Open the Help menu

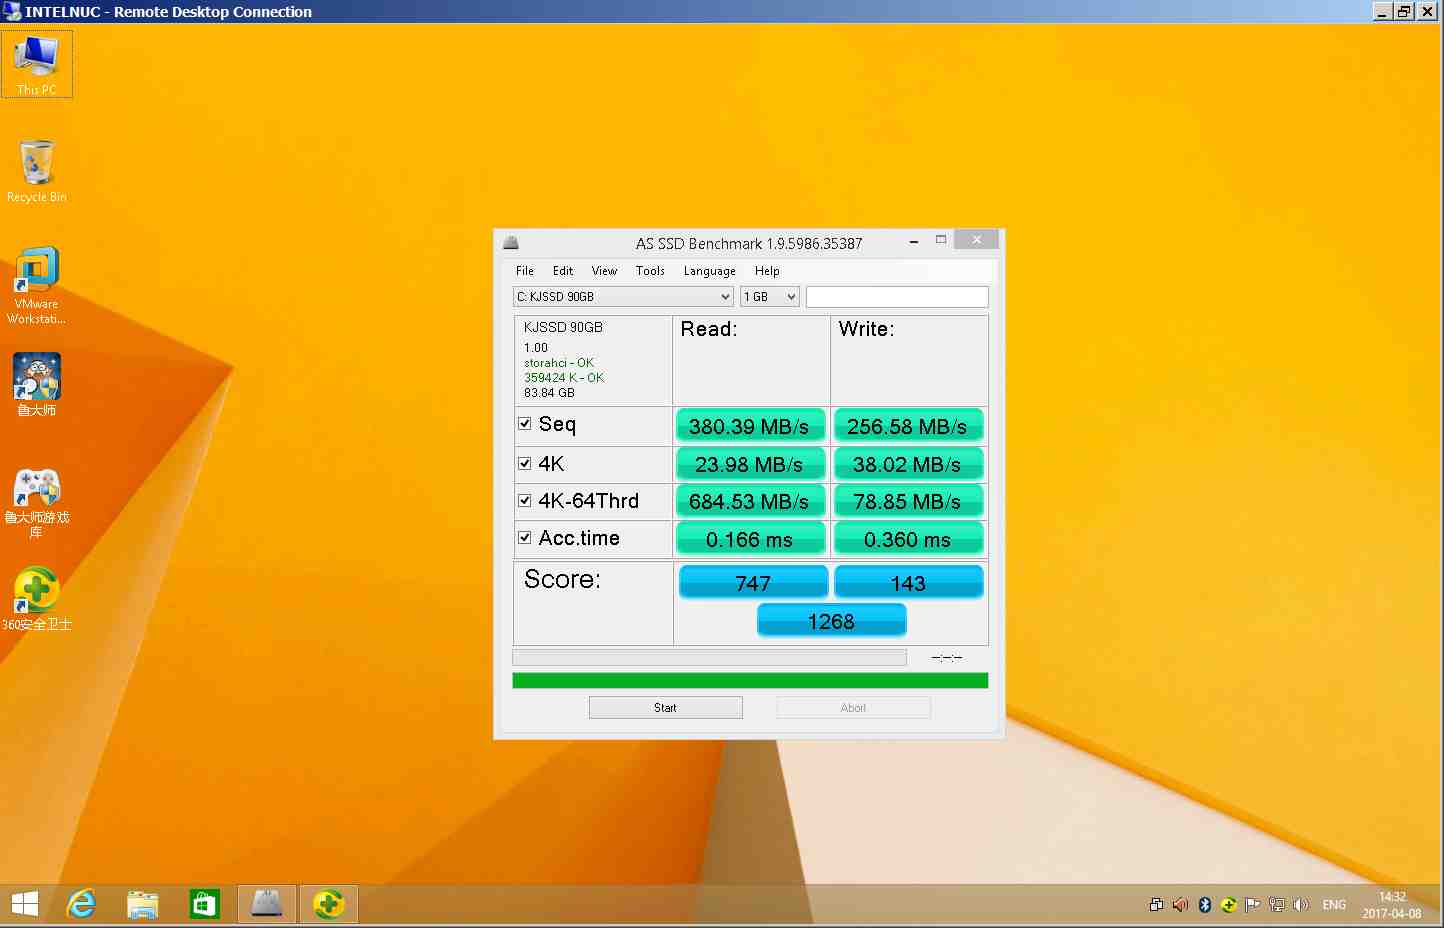tap(767, 271)
